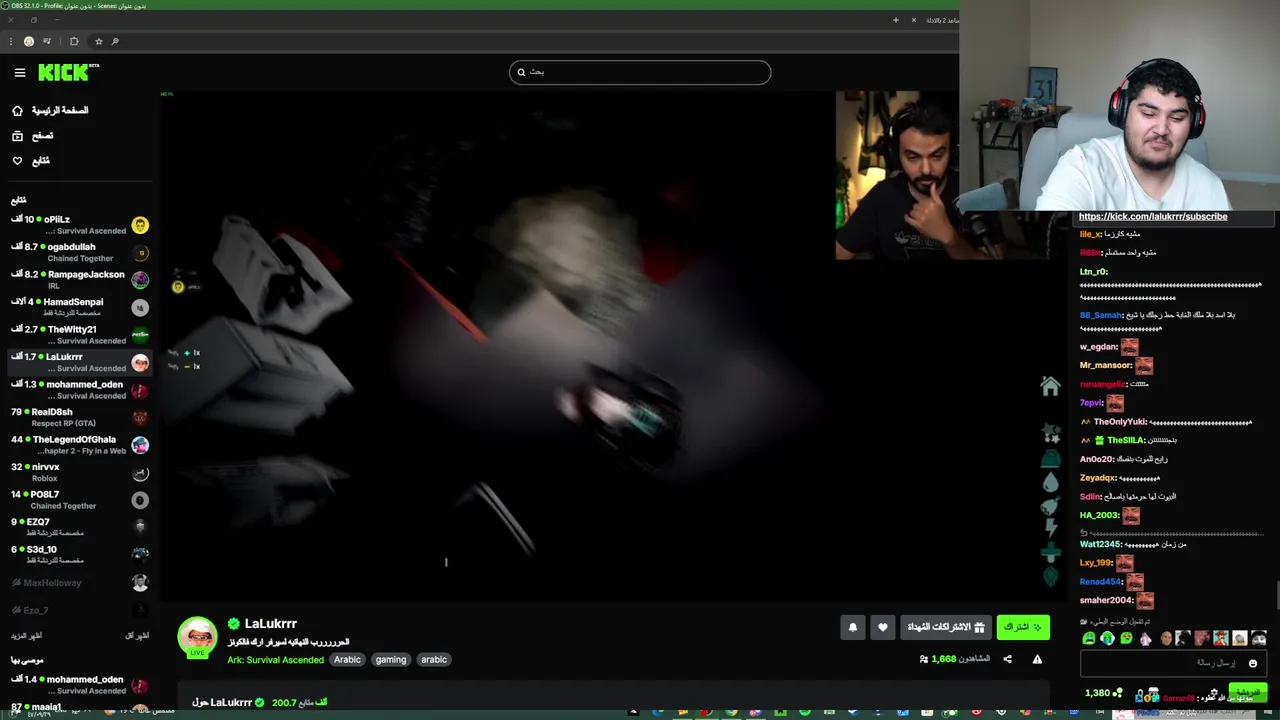The image size is (1280, 720).
Task: Click the streamer facecam overlay in video
Action: click(x=897, y=175)
